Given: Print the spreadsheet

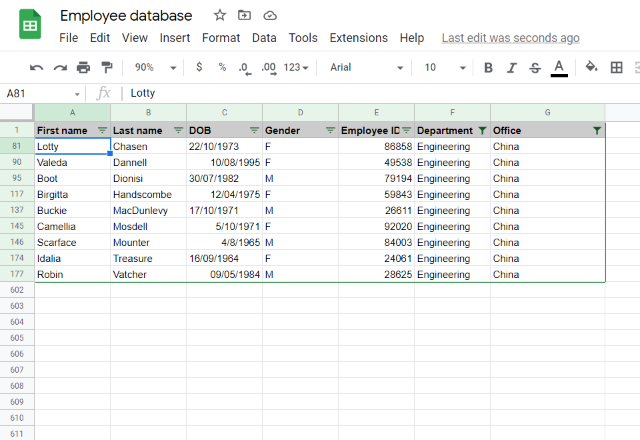Looking at the screenshot, I should click(x=83, y=67).
